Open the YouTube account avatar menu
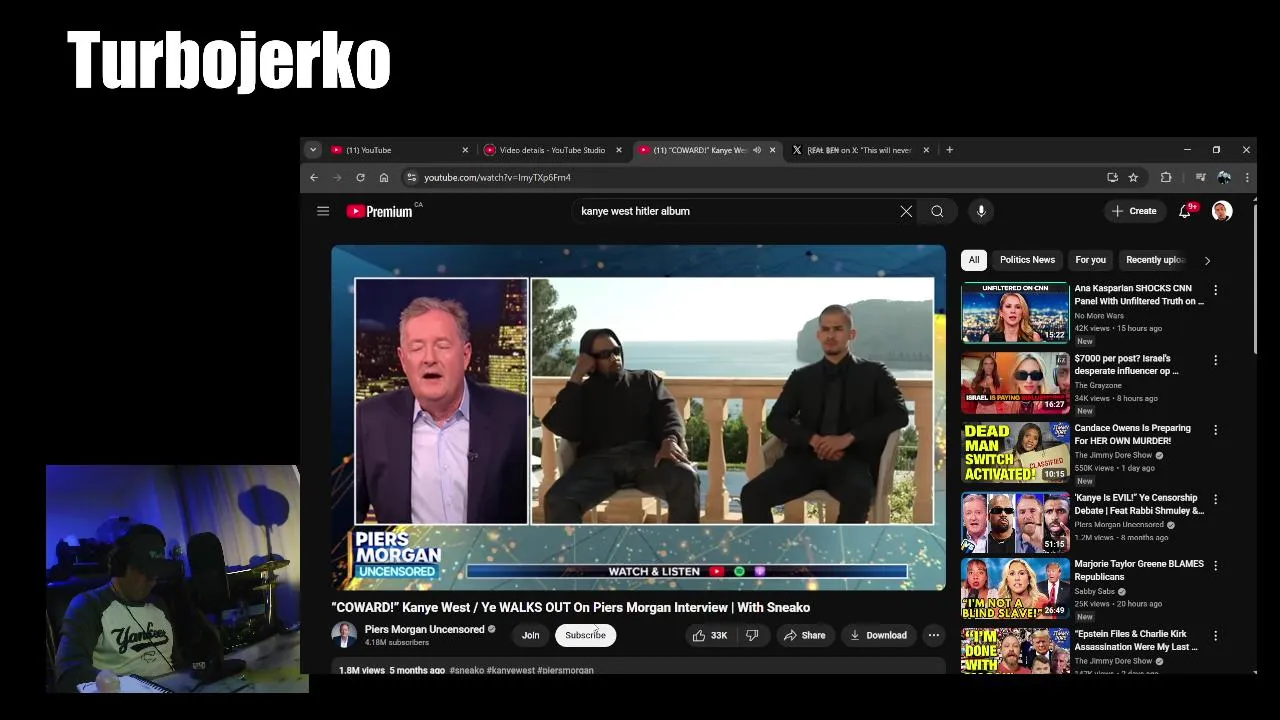Screen dimensions: 1280x720 click(x=1221, y=211)
